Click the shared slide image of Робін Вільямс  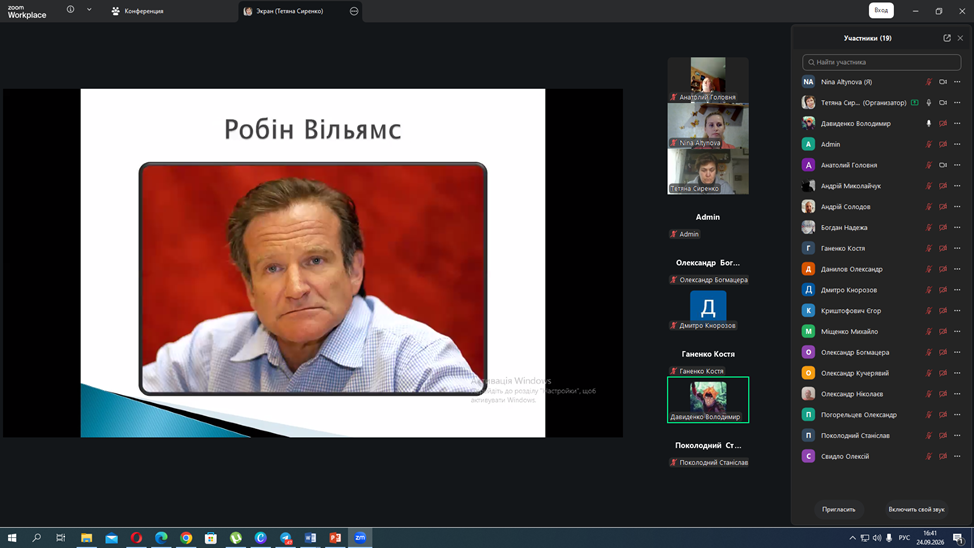coord(312,279)
